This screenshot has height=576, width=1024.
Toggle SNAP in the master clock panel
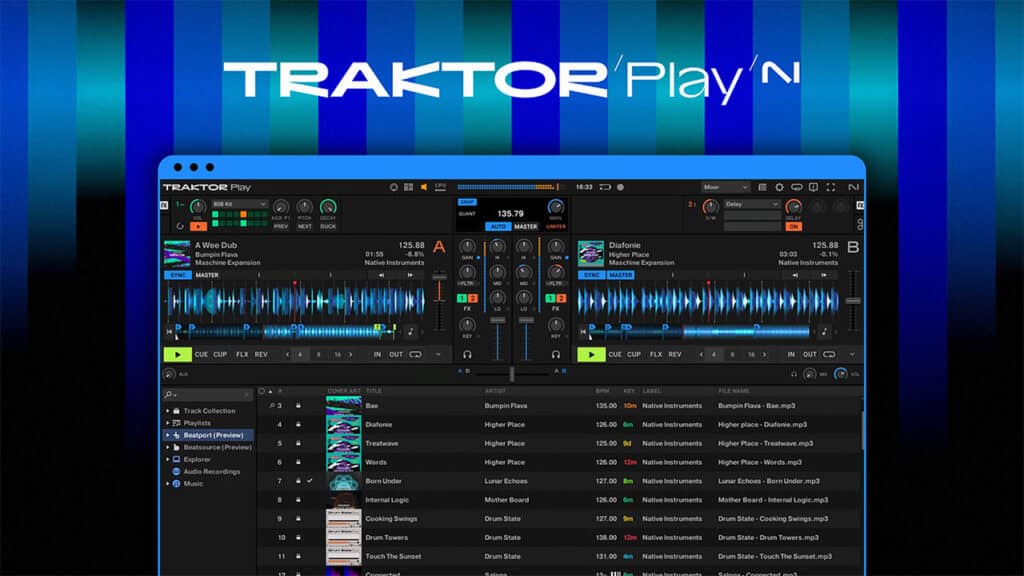click(467, 202)
